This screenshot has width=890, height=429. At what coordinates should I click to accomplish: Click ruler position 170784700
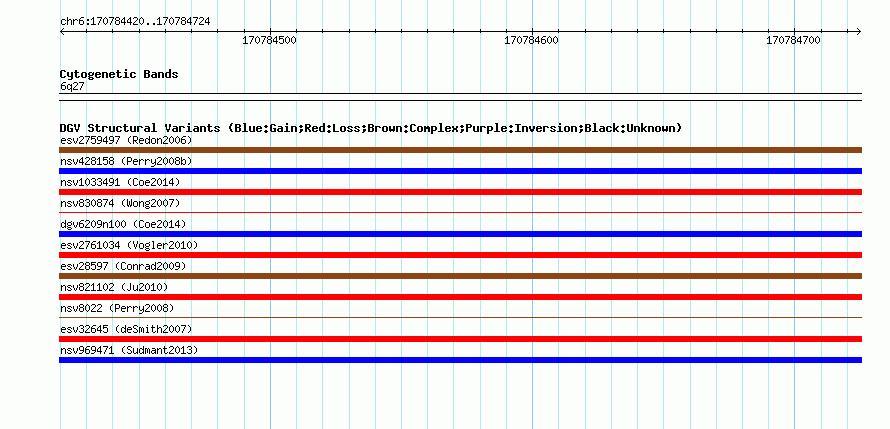[x=794, y=40]
